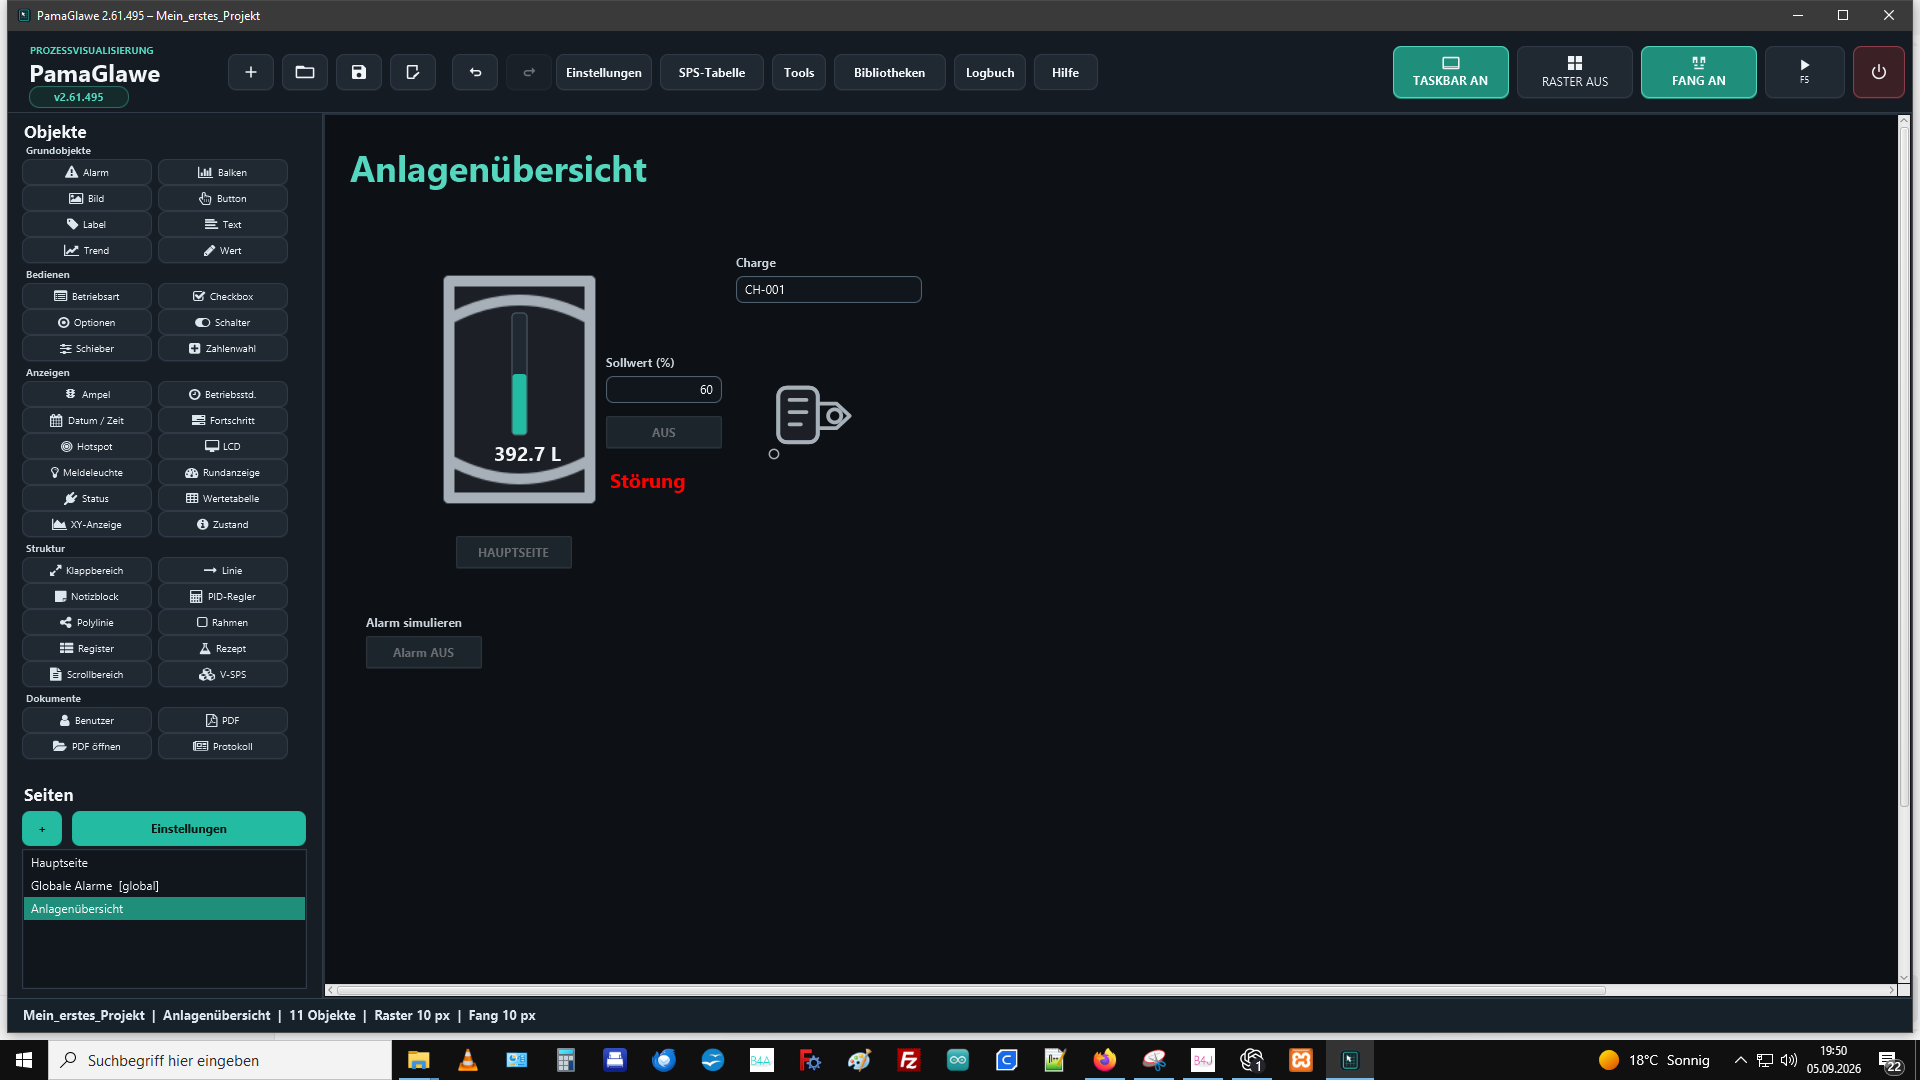Image resolution: width=1920 pixels, height=1080 pixels.
Task: Click the save disk icon
Action: 359,72
